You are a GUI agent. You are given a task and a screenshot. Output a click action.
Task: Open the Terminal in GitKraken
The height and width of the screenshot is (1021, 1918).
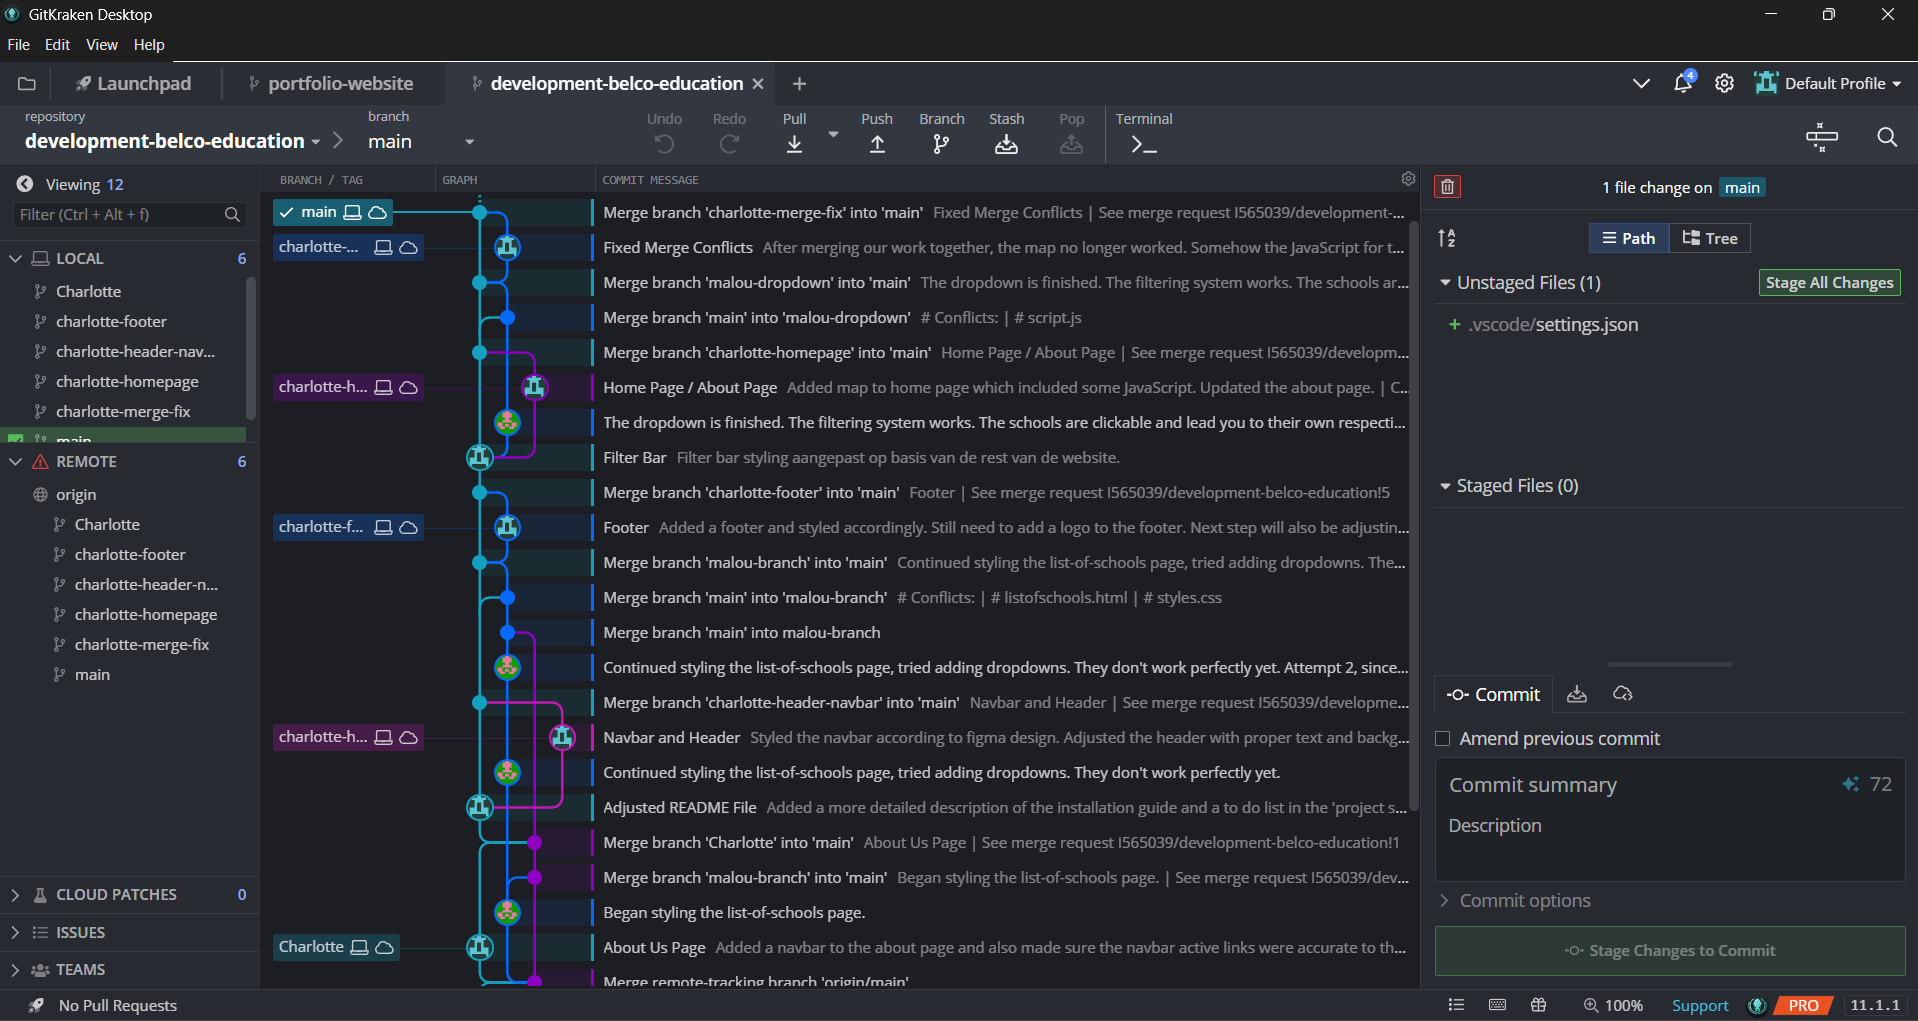click(1143, 144)
